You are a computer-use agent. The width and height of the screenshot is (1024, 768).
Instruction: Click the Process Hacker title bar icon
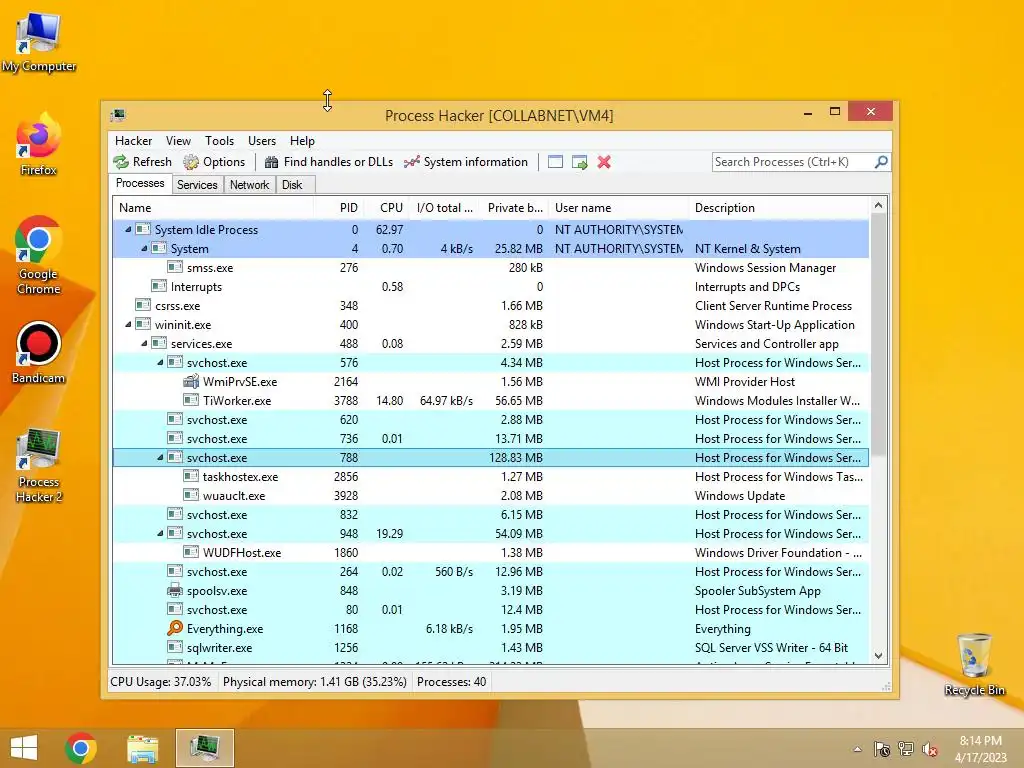[x=118, y=116]
